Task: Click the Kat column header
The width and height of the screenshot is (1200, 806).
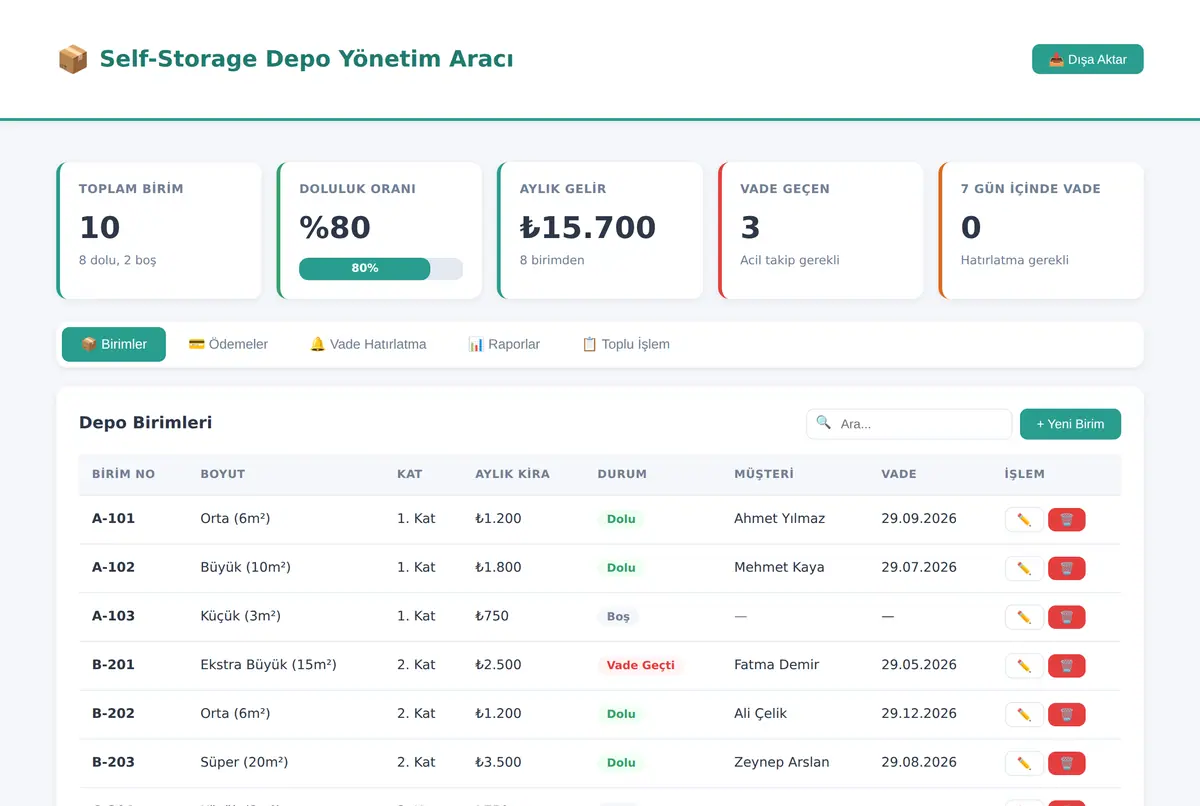Action: coord(410,474)
